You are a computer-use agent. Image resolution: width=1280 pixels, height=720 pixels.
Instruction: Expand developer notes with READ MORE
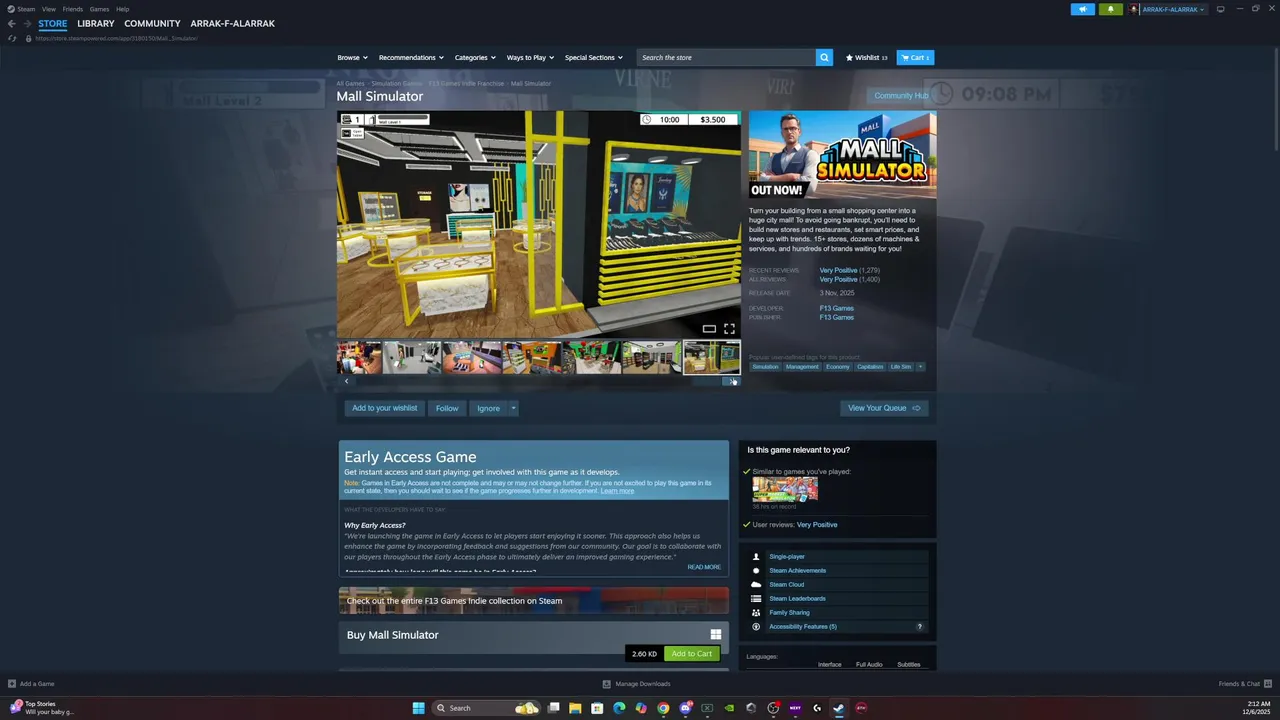click(x=704, y=567)
